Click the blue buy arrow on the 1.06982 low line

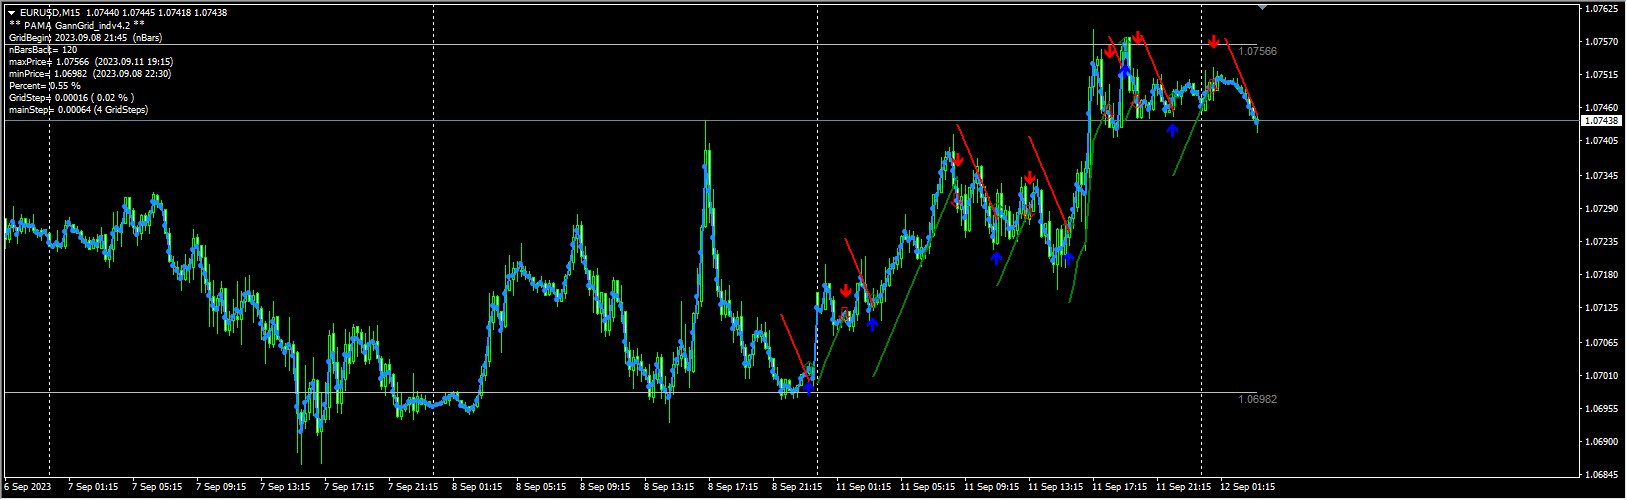click(x=809, y=386)
